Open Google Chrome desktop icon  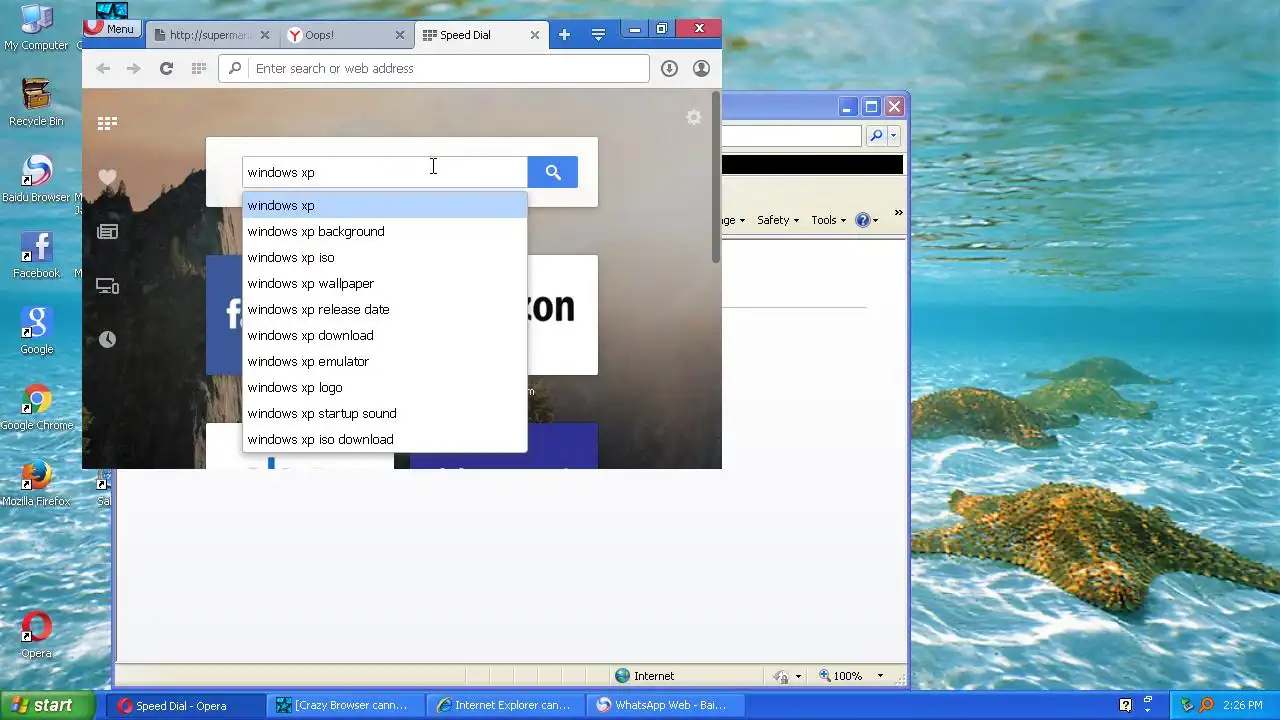(x=36, y=408)
